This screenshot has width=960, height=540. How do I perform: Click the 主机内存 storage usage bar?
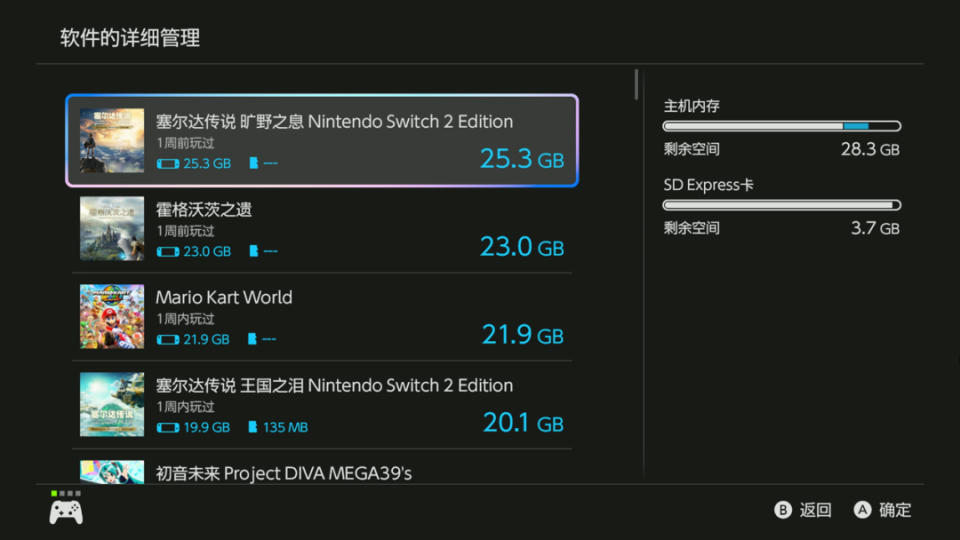(782, 126)
